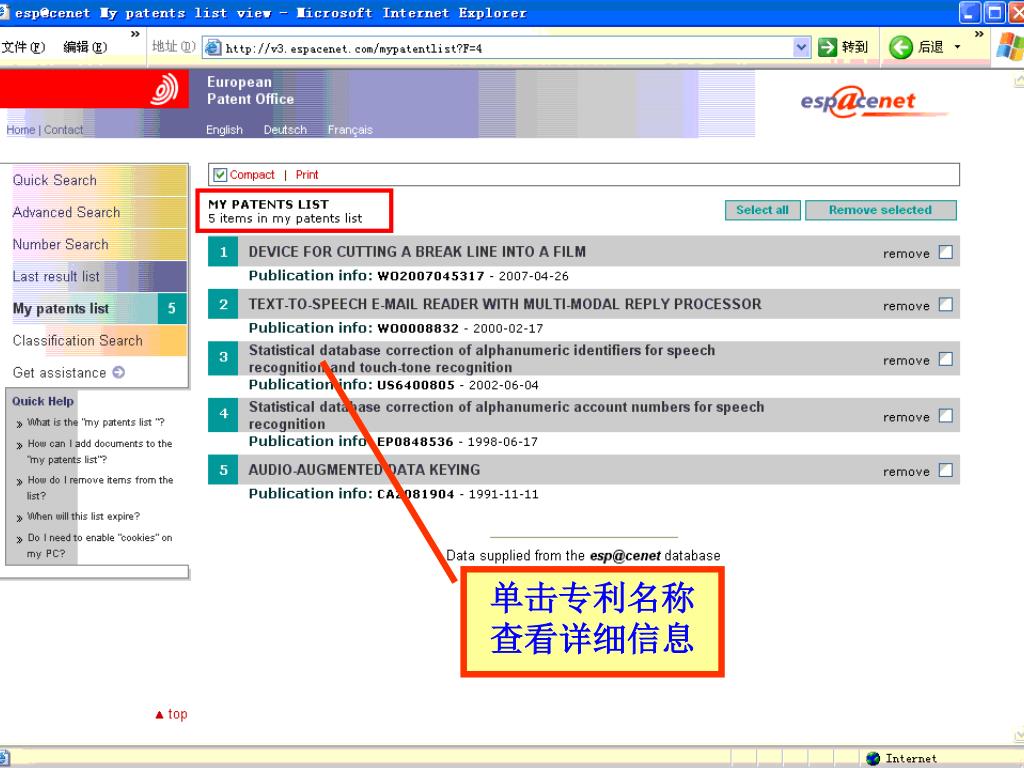Open help 'When will this list expire?'

click(83, 517)
